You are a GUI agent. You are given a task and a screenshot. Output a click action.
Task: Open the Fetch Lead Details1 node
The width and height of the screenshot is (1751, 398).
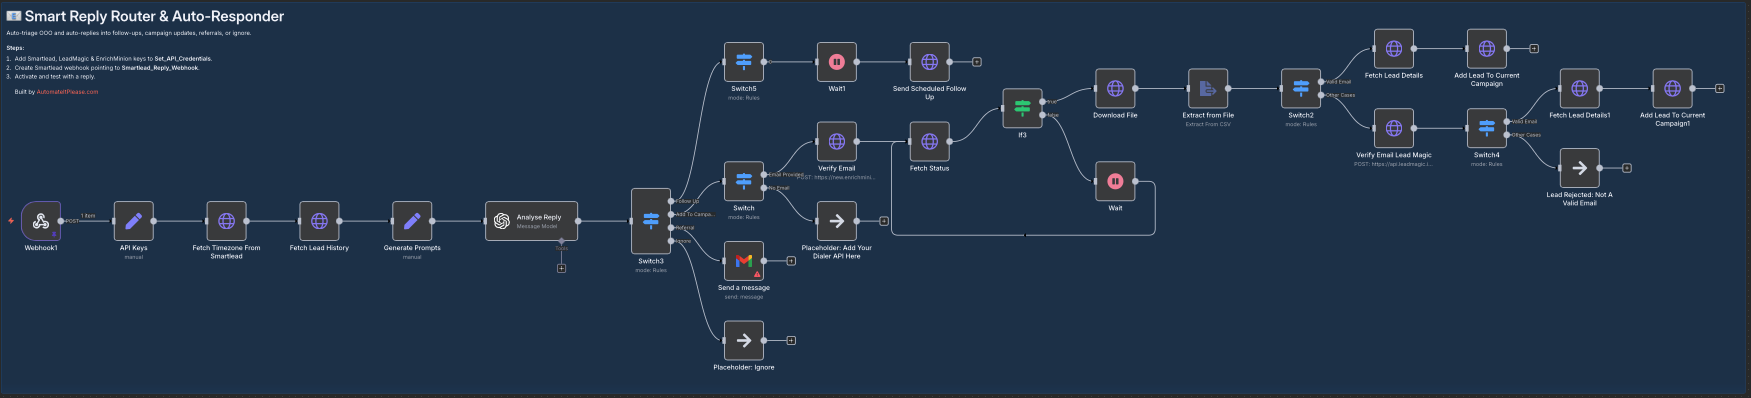click(1580, 88)
